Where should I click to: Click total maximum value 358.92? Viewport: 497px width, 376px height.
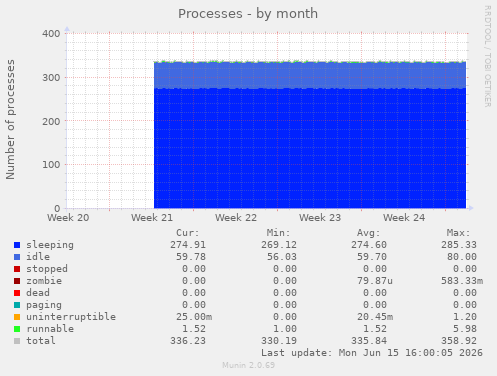pos(459,341)
